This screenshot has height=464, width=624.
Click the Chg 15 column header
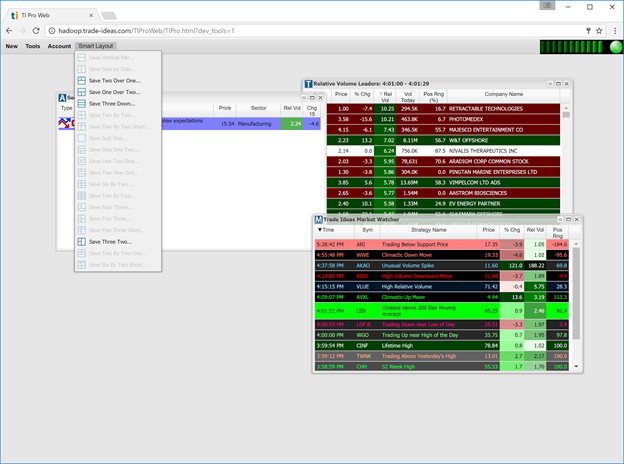point(312,111)
